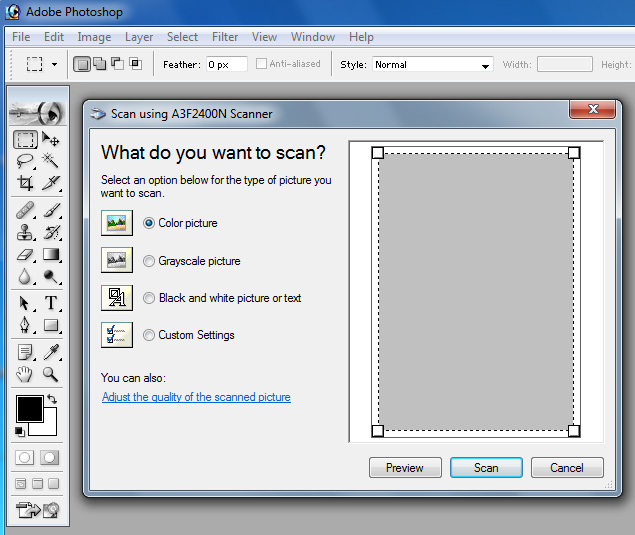This screenshot has width=635, height=535.
Task: Select the Type tool
Action: (x=51, y=303)
